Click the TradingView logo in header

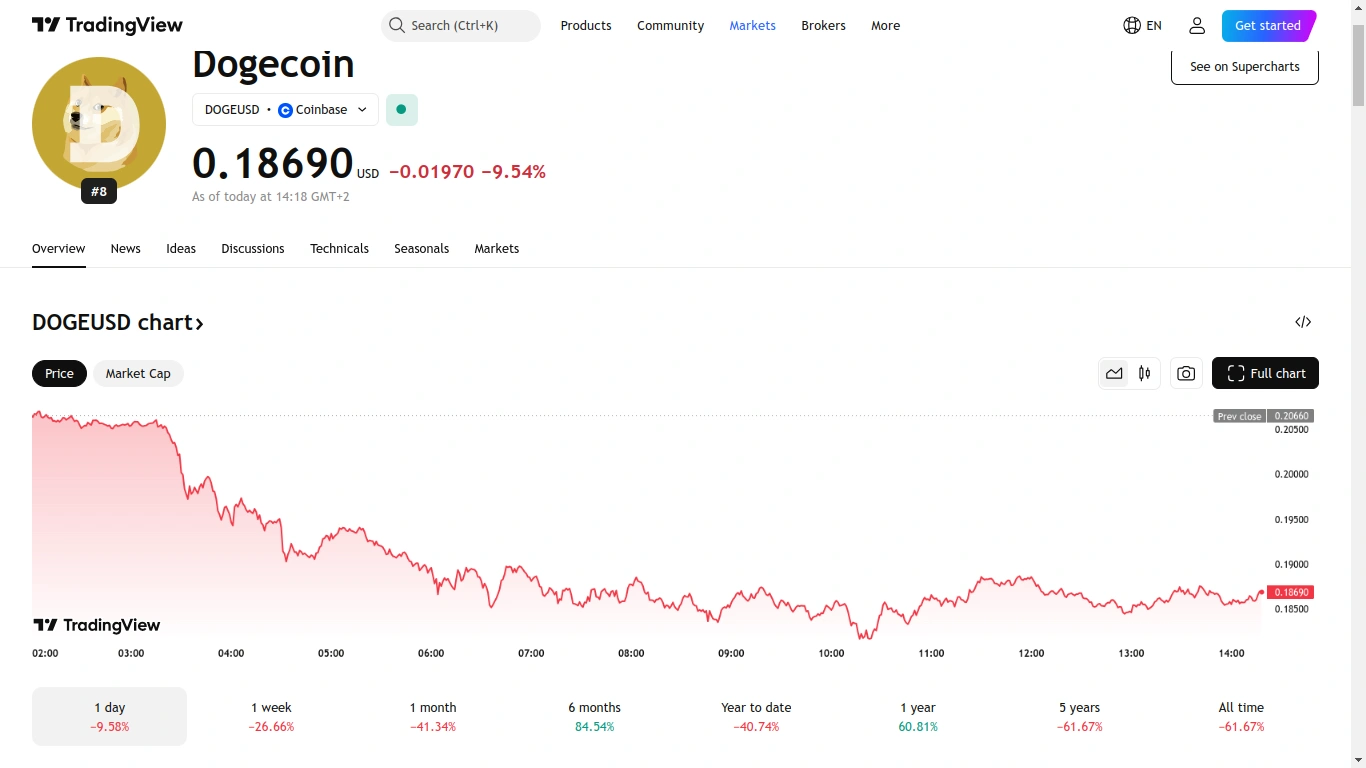tap(107, 26)
